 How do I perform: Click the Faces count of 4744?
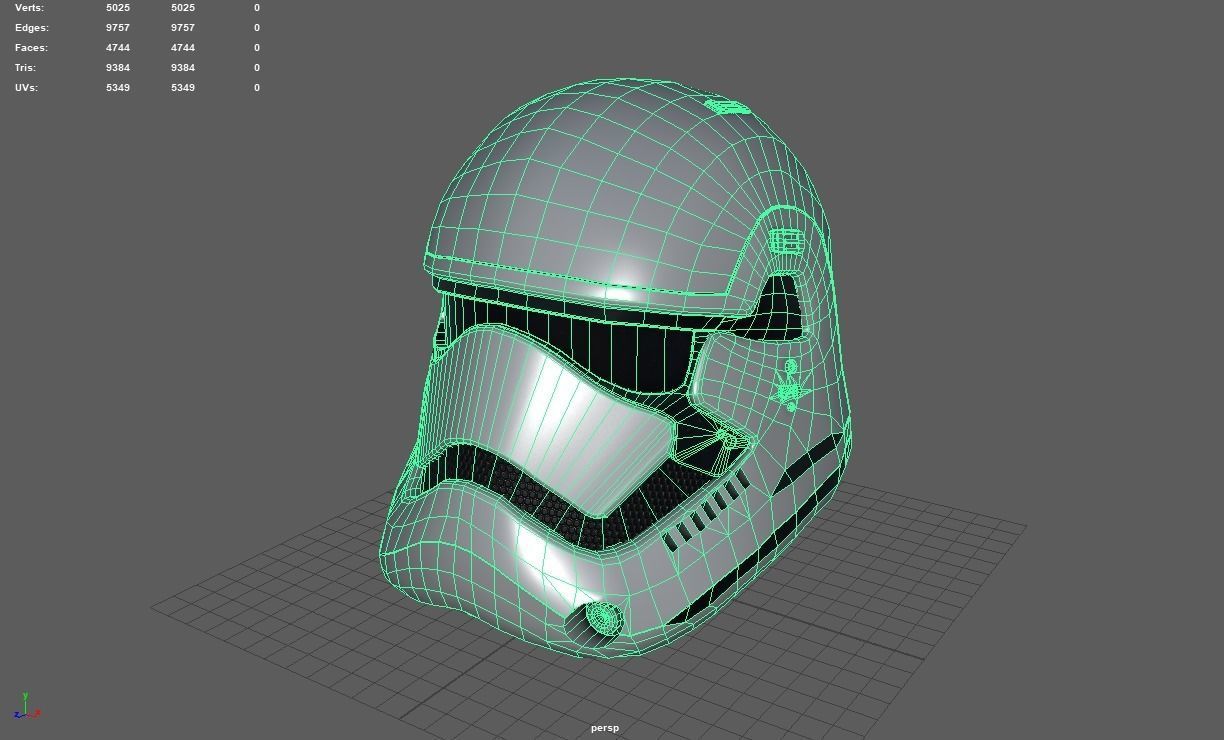pyautogui.click(x=117, y=47)
